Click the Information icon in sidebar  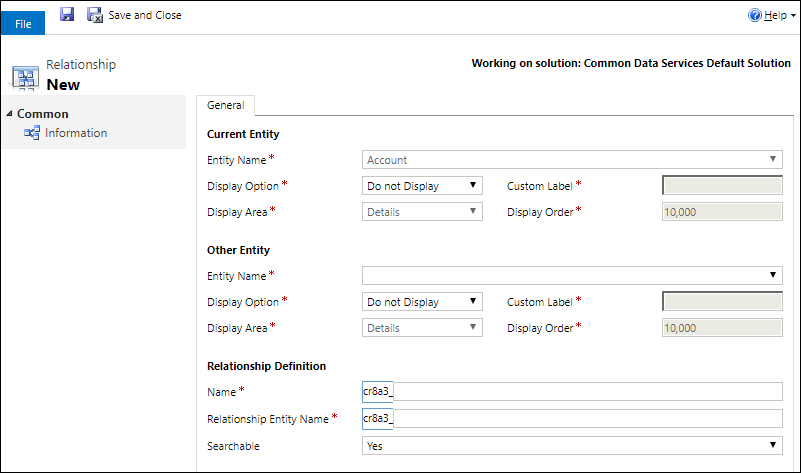coord(31,133)
